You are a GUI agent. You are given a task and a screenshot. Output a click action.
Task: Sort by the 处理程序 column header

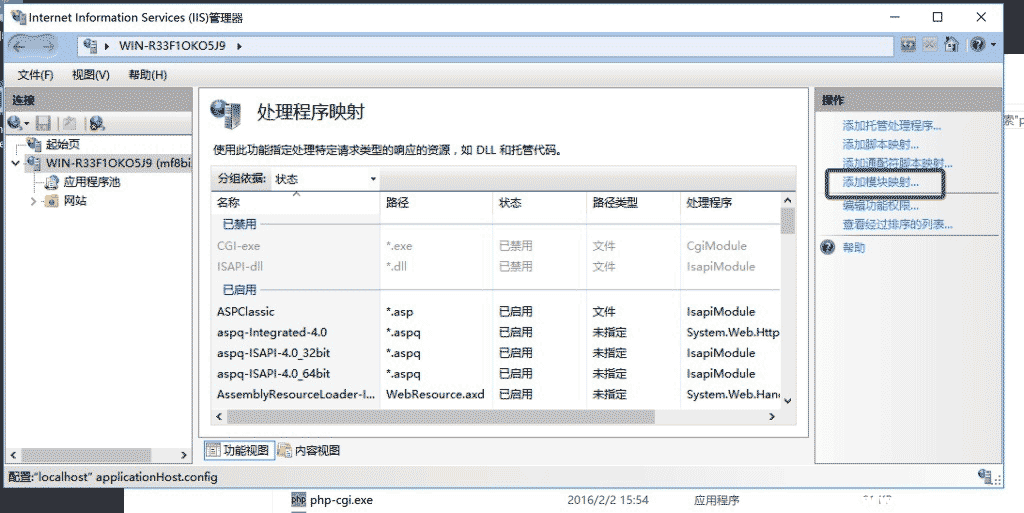click(730, 203)
